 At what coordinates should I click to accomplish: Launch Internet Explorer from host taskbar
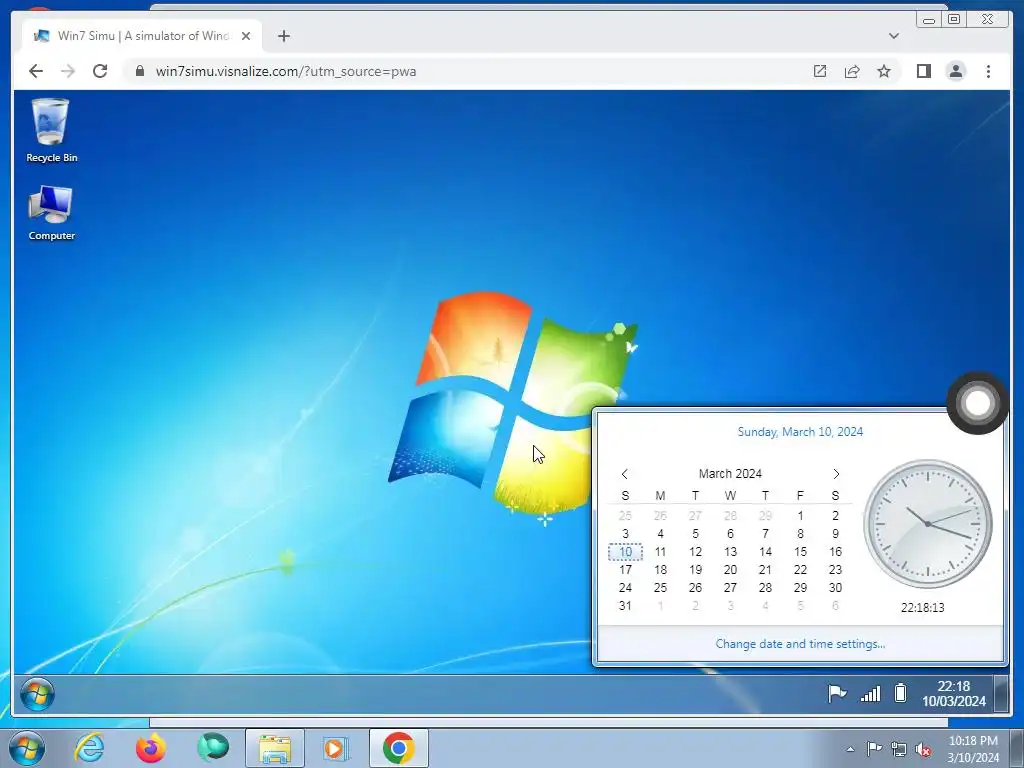(x=89, y=748)
